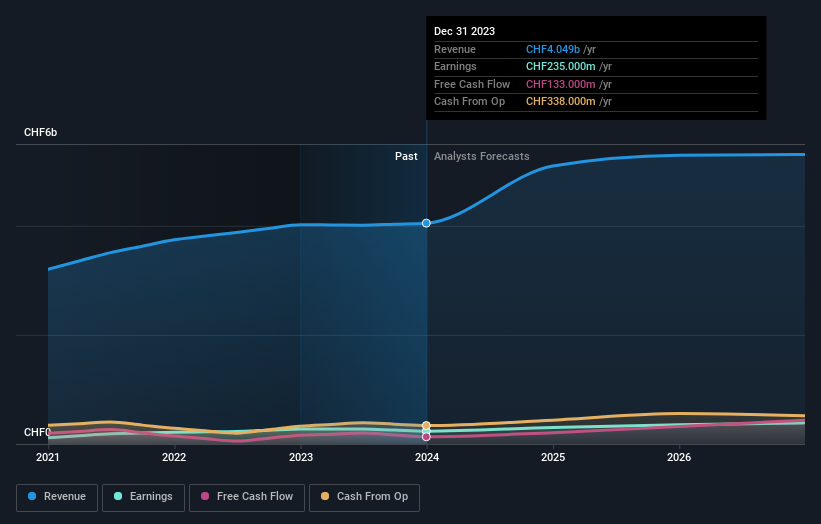The height and width of the screenshot is (524, 821).
Task: Click the blue Revenue legend dot
Action: [32, 496]
